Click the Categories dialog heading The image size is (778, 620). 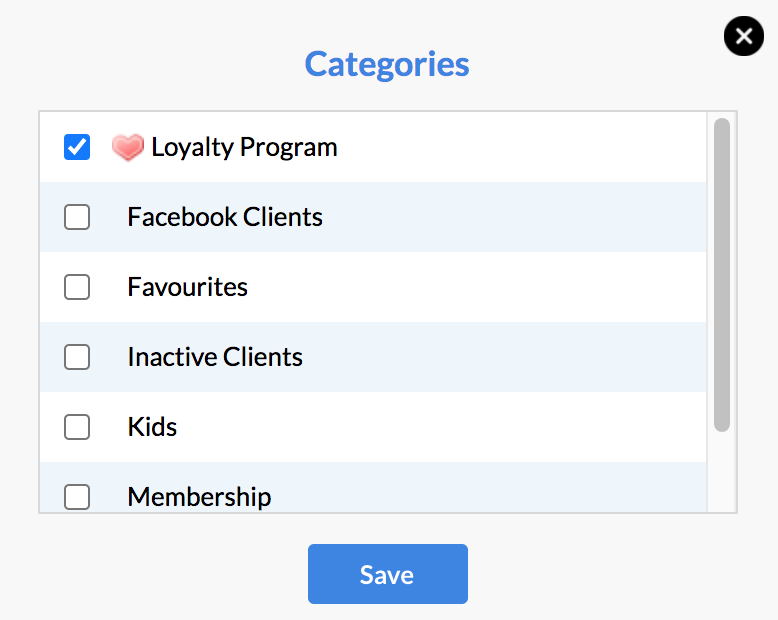[387, 64]
